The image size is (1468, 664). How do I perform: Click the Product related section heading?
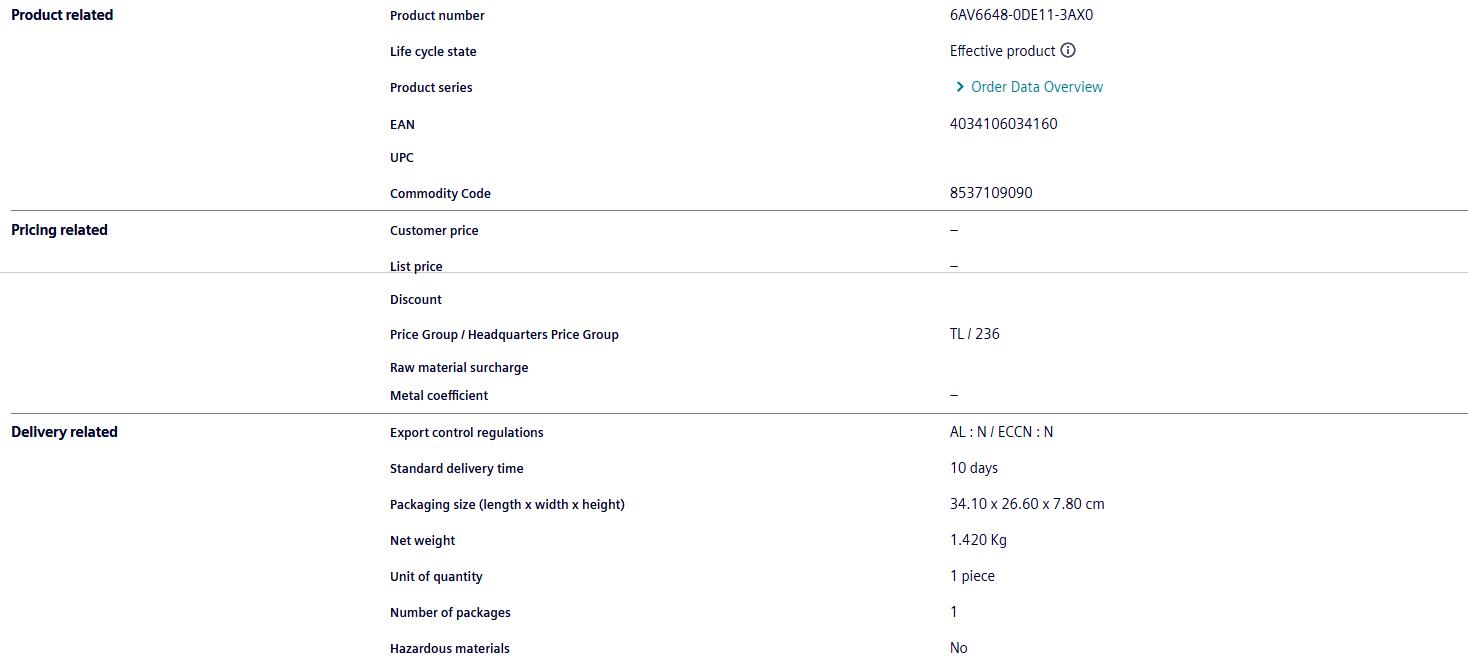pyautogui.click(x=62, y=15)
